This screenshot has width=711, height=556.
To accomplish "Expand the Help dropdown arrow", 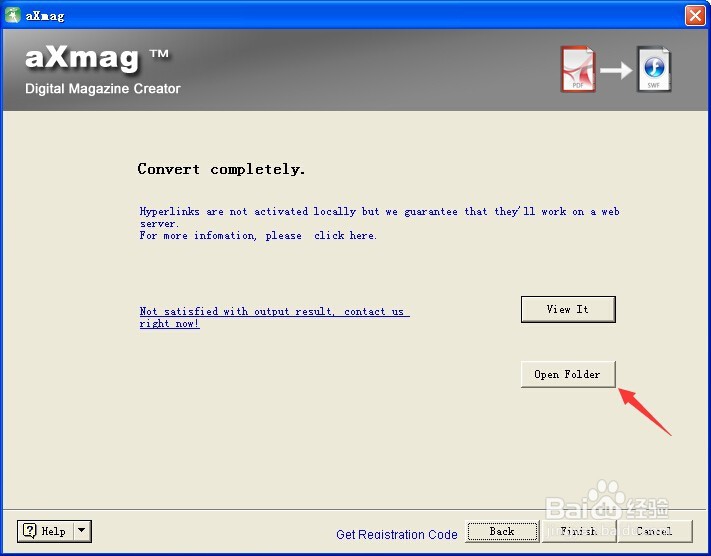I will pyautogui.click(x=82, y=531).
